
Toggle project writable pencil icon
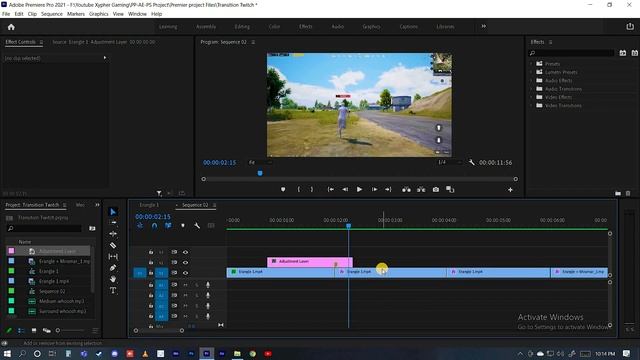pyautogui.click(x=9, y=330)
